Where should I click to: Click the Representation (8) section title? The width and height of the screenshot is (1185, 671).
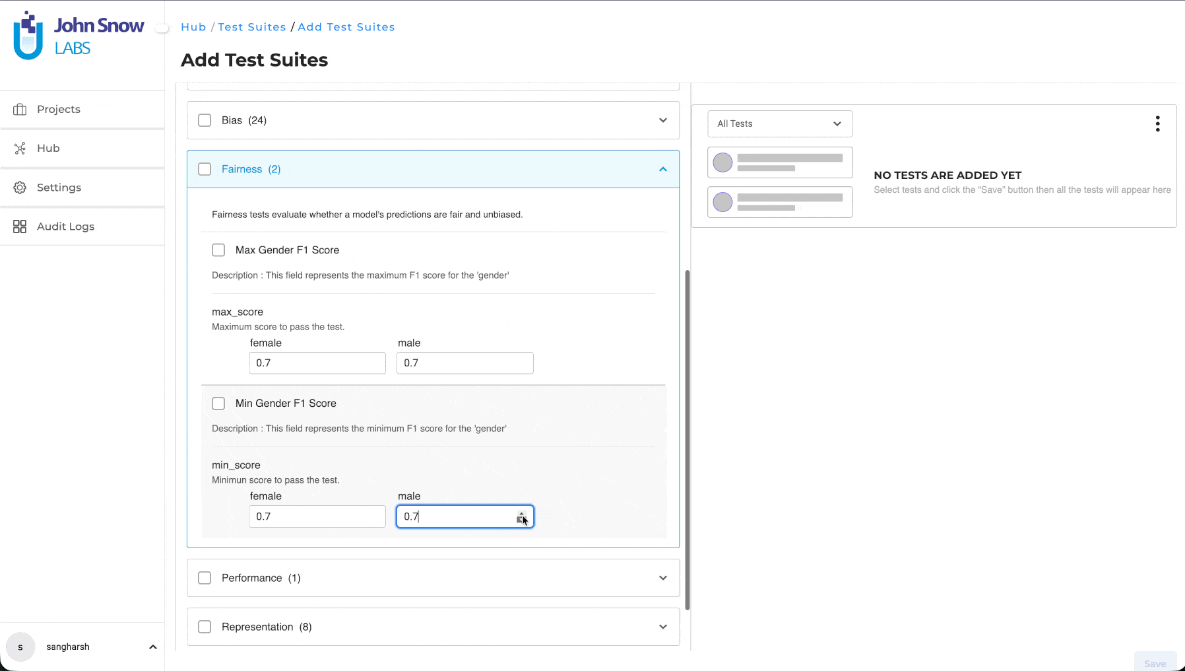pos(267,627)
